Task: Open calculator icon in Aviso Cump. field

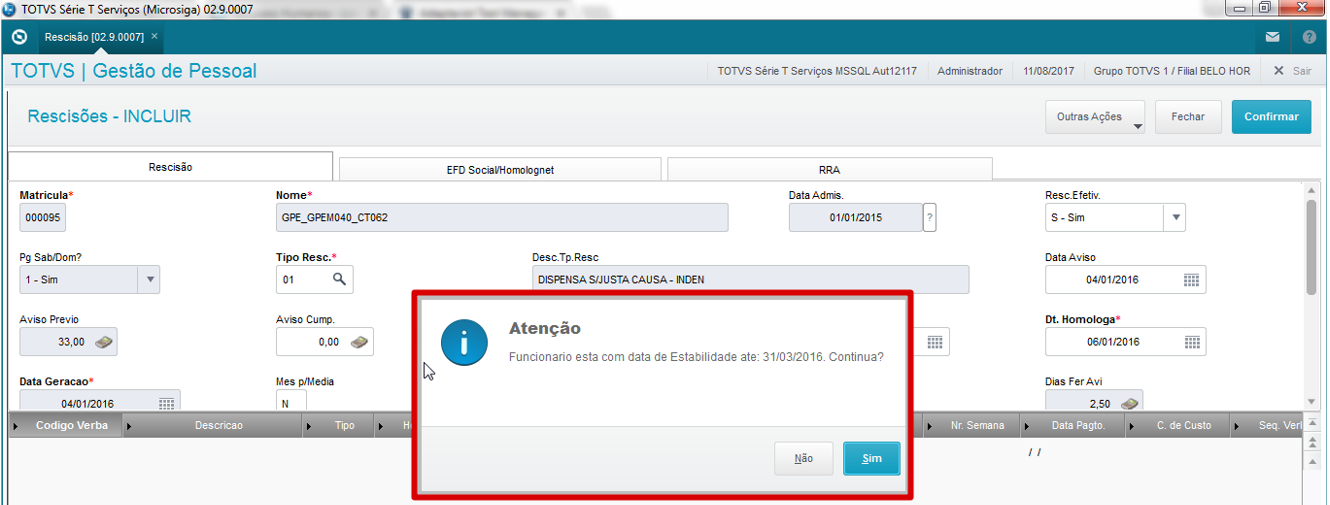Action: [x=360, y=342]
